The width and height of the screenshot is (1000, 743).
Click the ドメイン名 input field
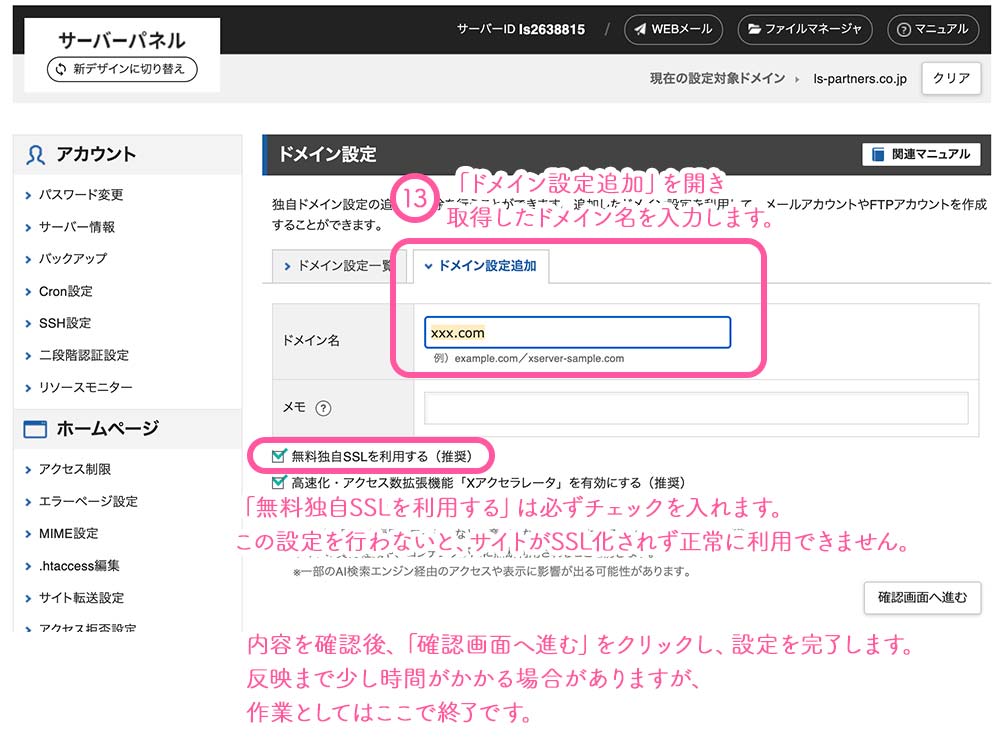coord(578,332)
